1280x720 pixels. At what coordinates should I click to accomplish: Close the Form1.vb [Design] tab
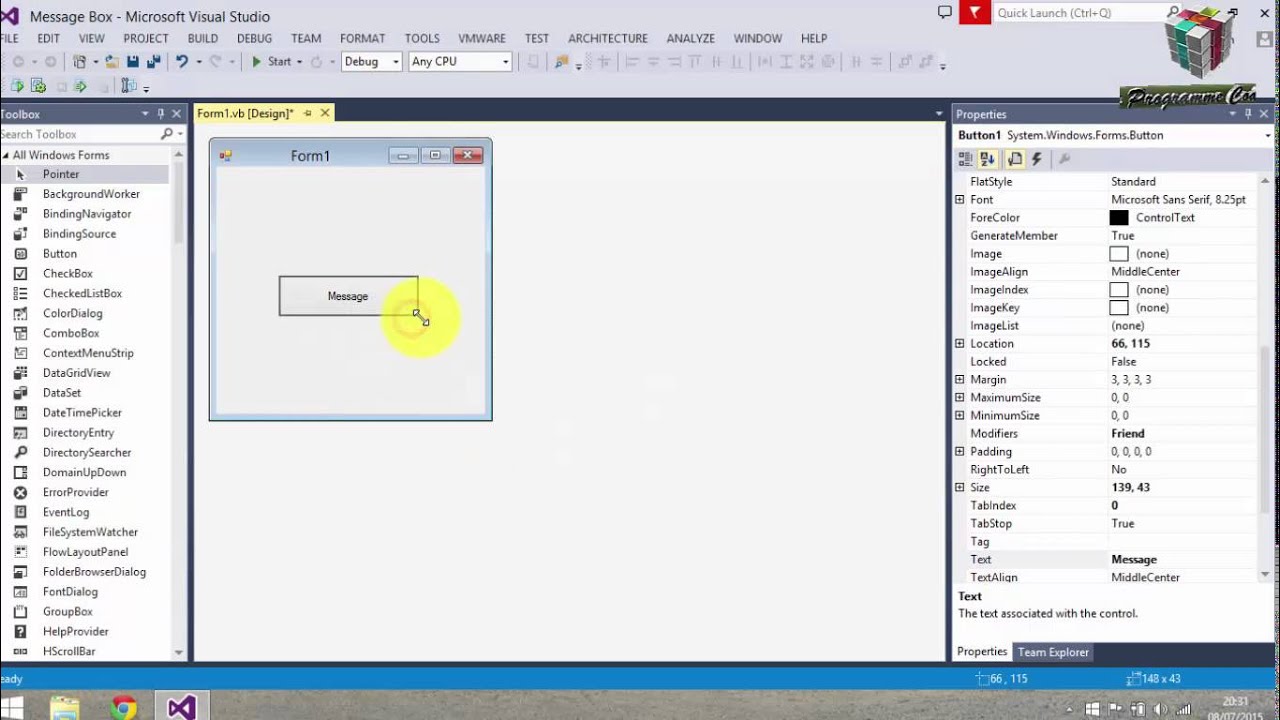click(x=325, y=113)
